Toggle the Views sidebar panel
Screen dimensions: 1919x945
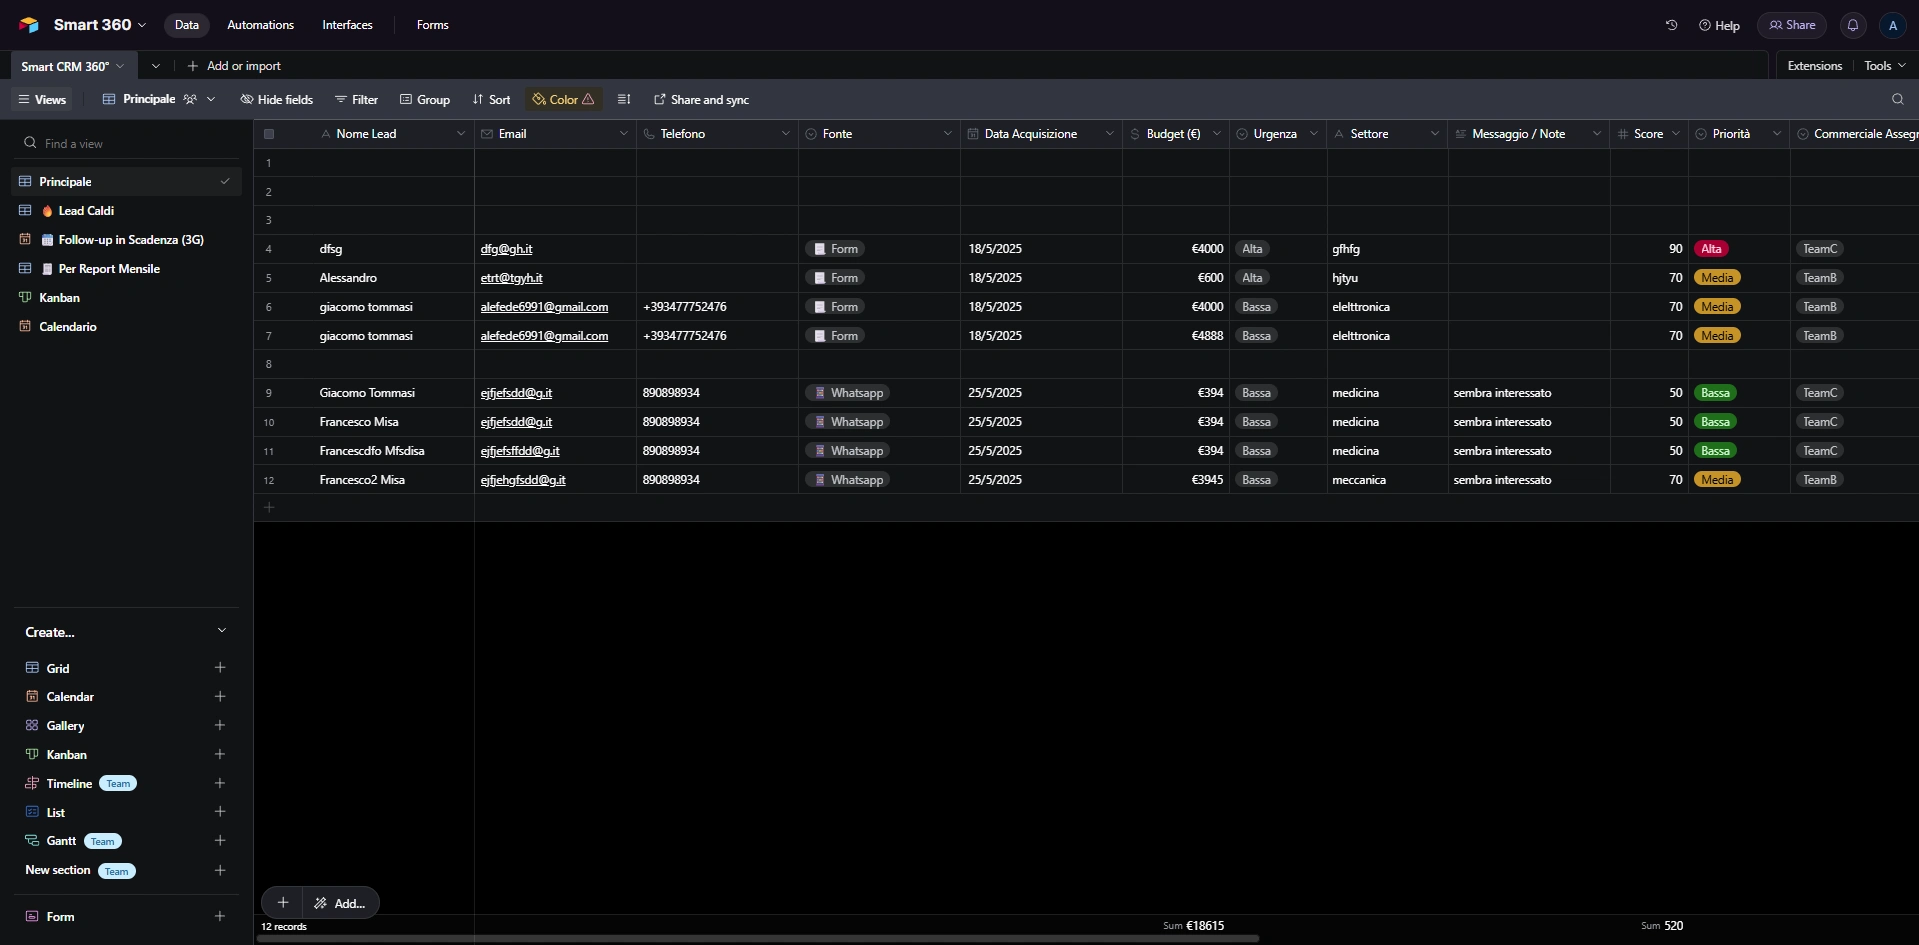pyautogui.click(x=42, y=99)
